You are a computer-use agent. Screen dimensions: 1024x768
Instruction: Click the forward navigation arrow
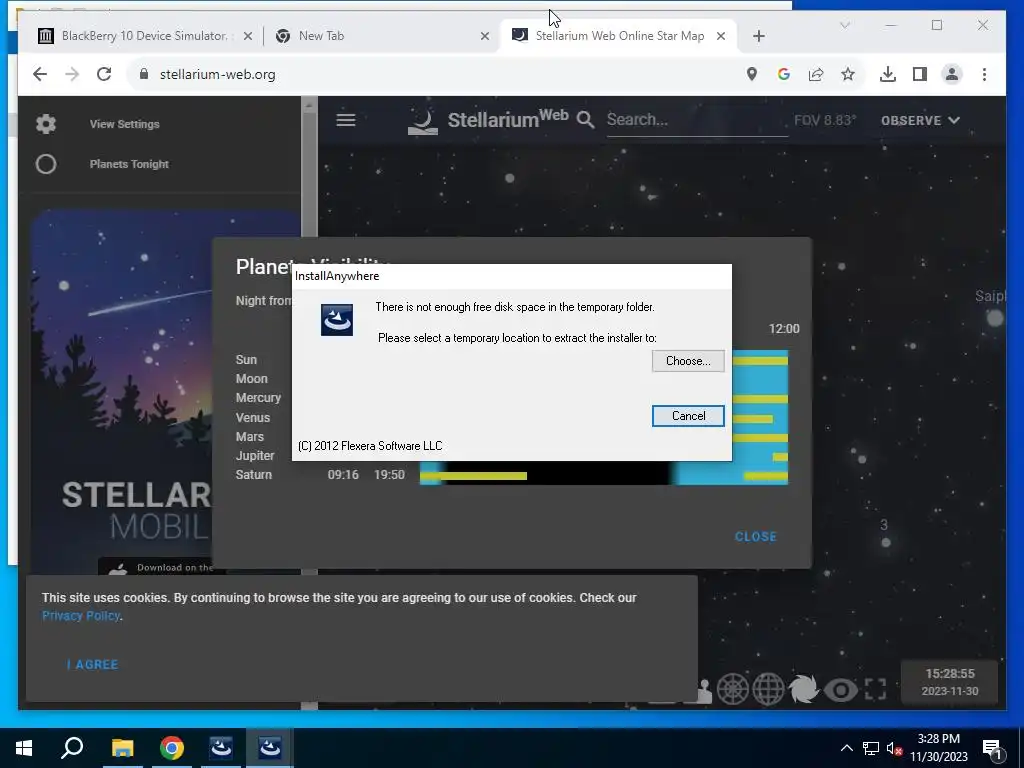tap(72, 74)
